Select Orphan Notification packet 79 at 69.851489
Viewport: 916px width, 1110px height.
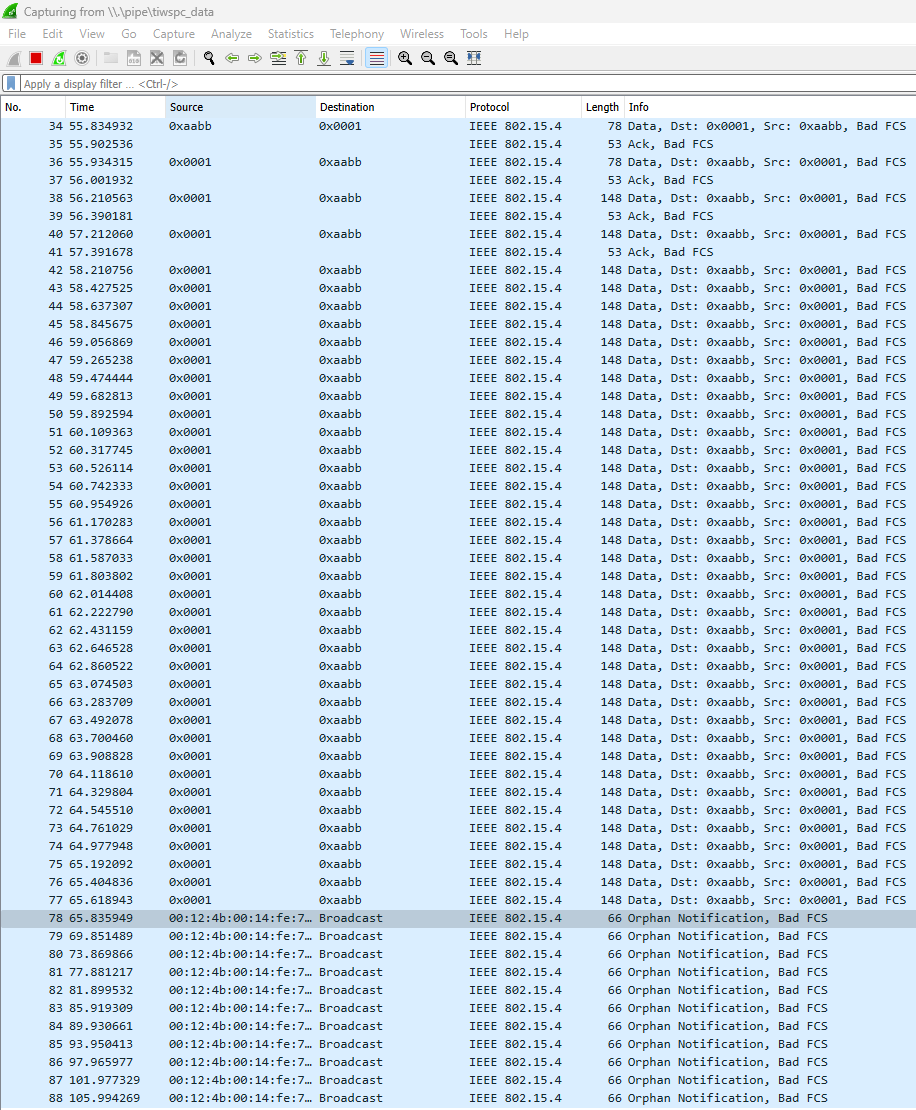tap(458, 937)
